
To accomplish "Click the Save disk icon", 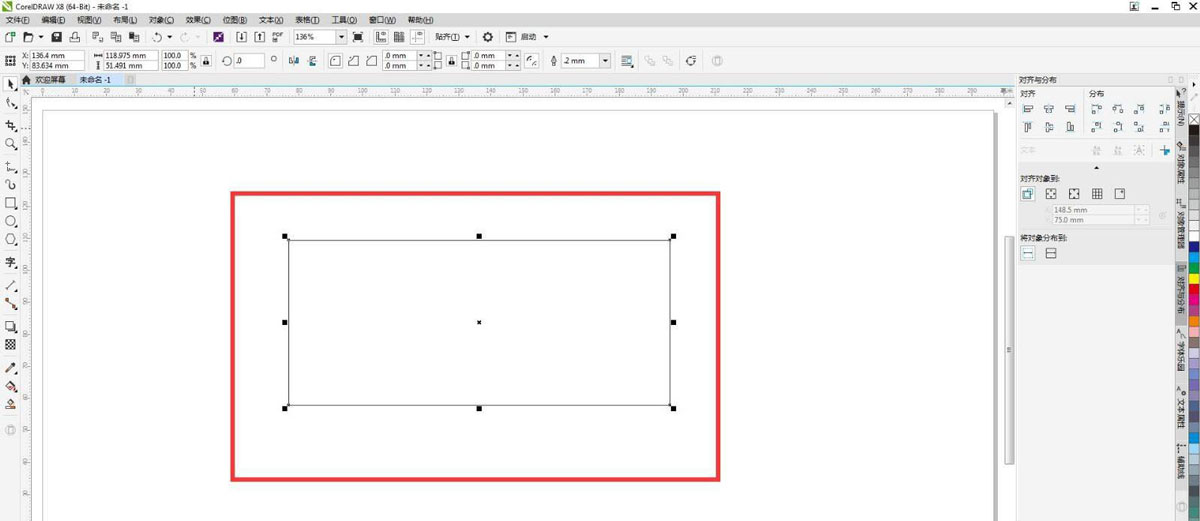I will click(57, 37).
